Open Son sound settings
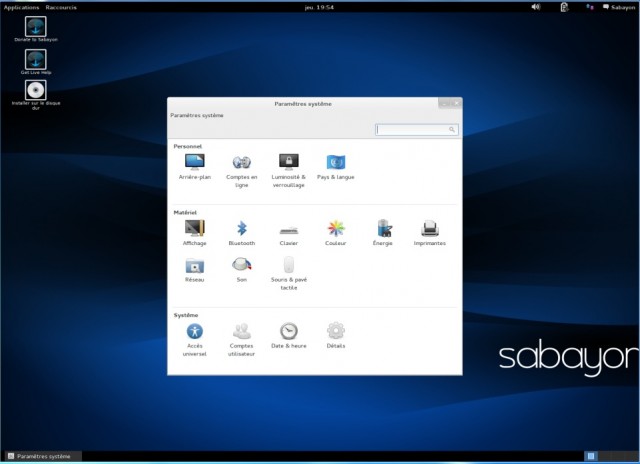640x464 pixels. (242, 269)
